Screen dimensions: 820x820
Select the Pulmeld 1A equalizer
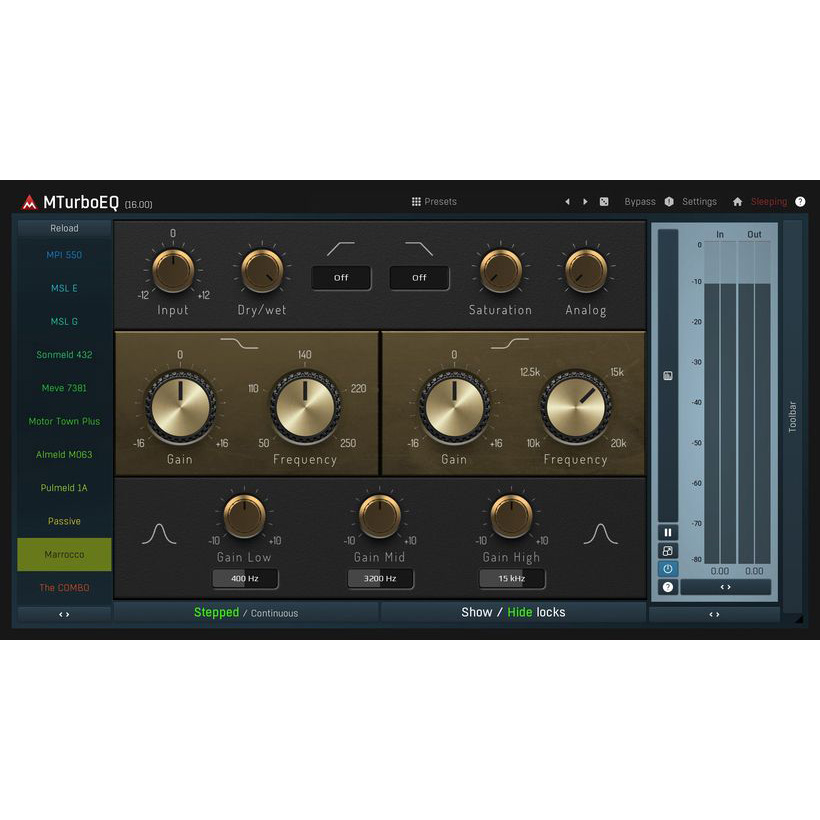point(64,488)
